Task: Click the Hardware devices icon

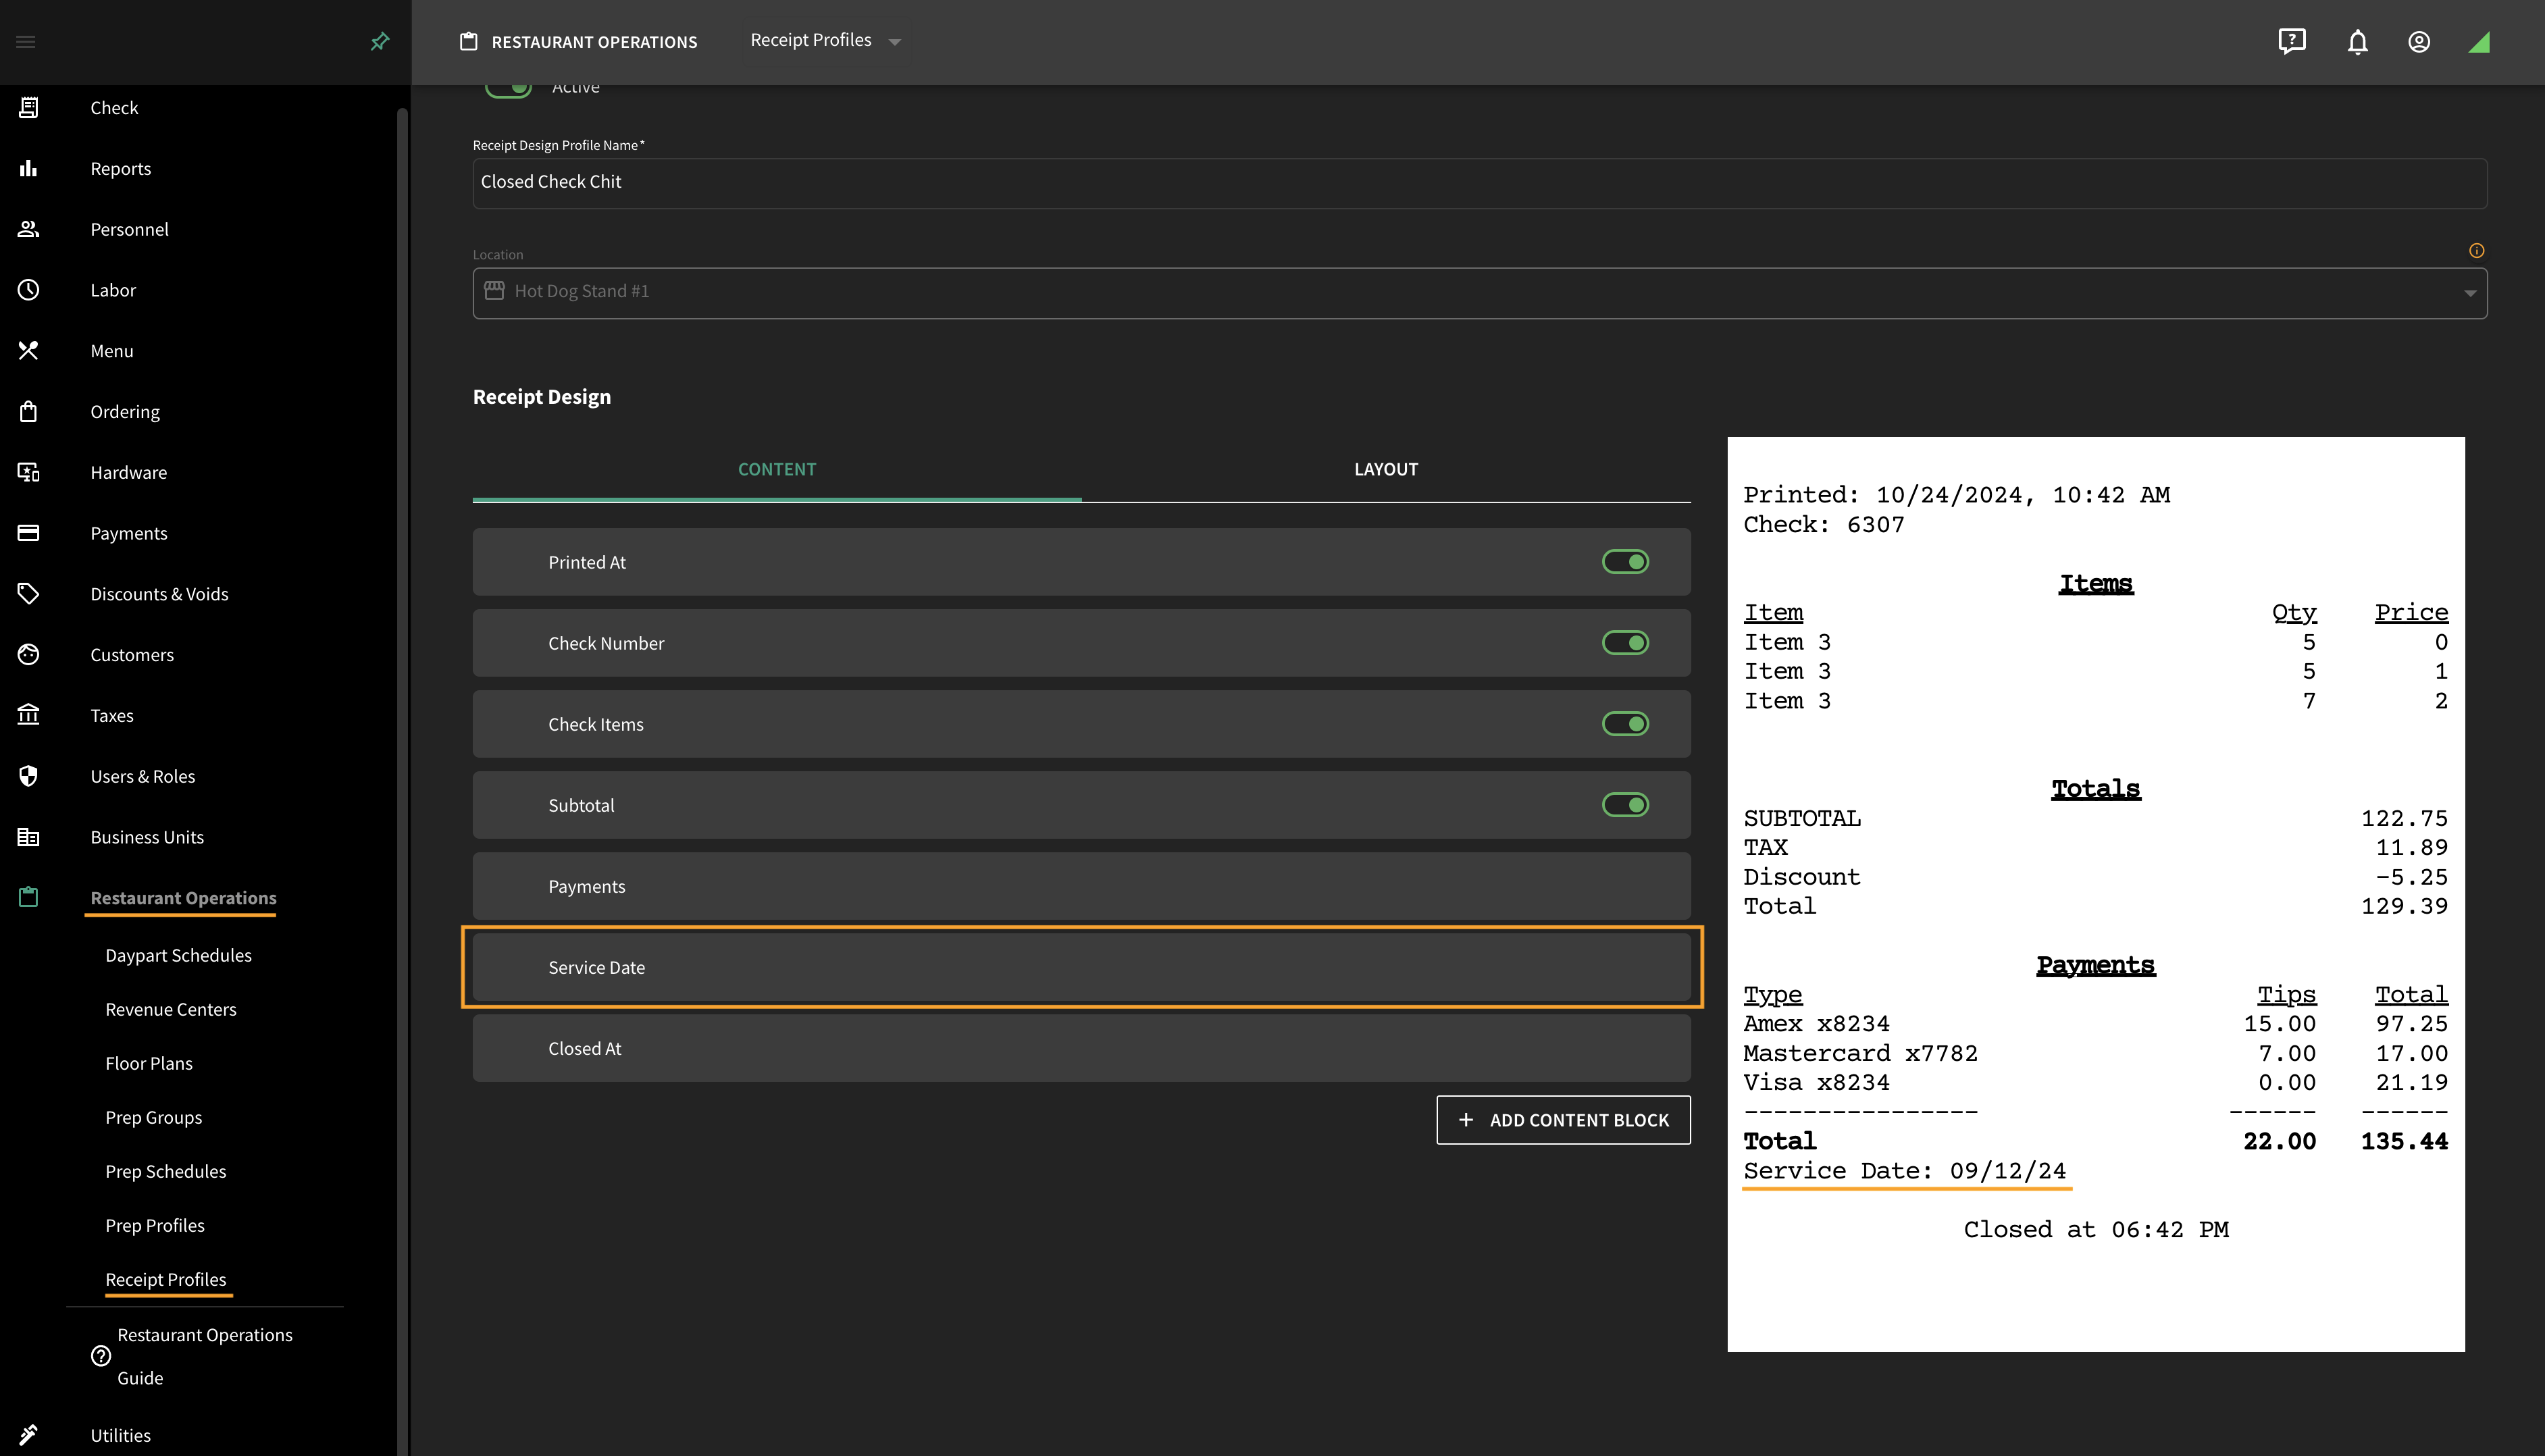Action: [29, 472]
